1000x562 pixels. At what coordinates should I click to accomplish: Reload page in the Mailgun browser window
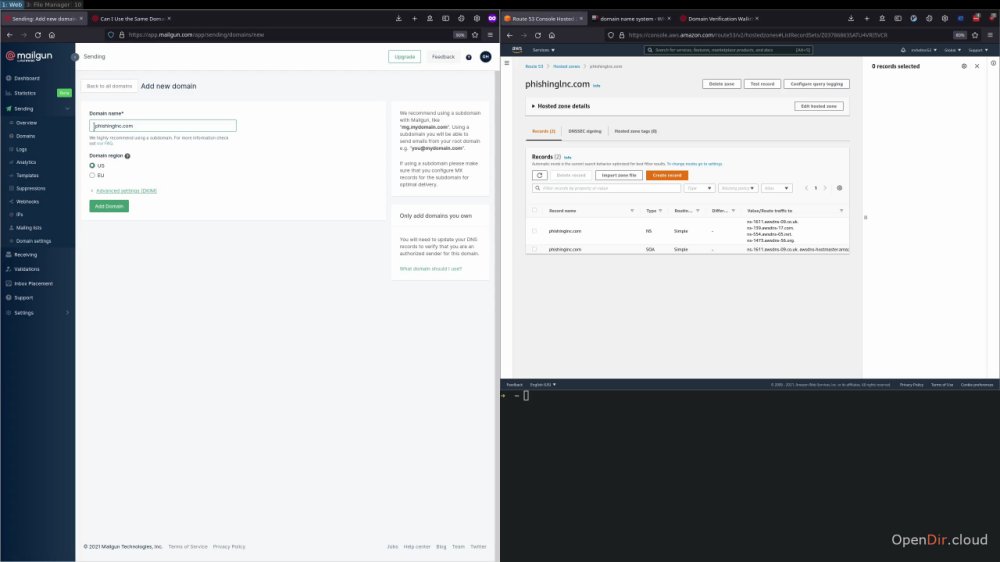[x=38, y=35]
